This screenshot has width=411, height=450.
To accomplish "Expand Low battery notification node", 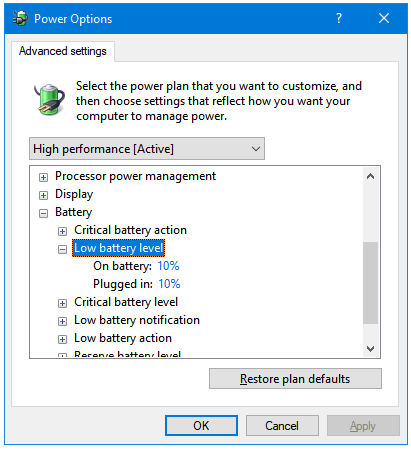I will pyautogui.click(x=62, y=321).
